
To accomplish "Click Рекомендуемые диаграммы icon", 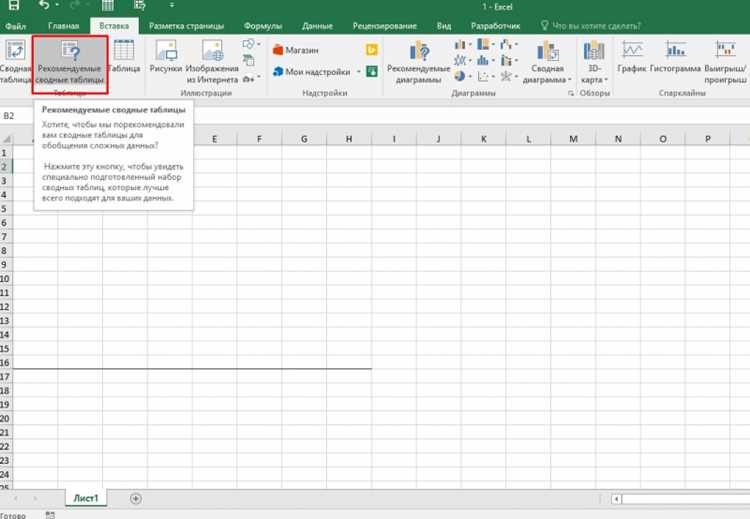I will pos(419,62).
